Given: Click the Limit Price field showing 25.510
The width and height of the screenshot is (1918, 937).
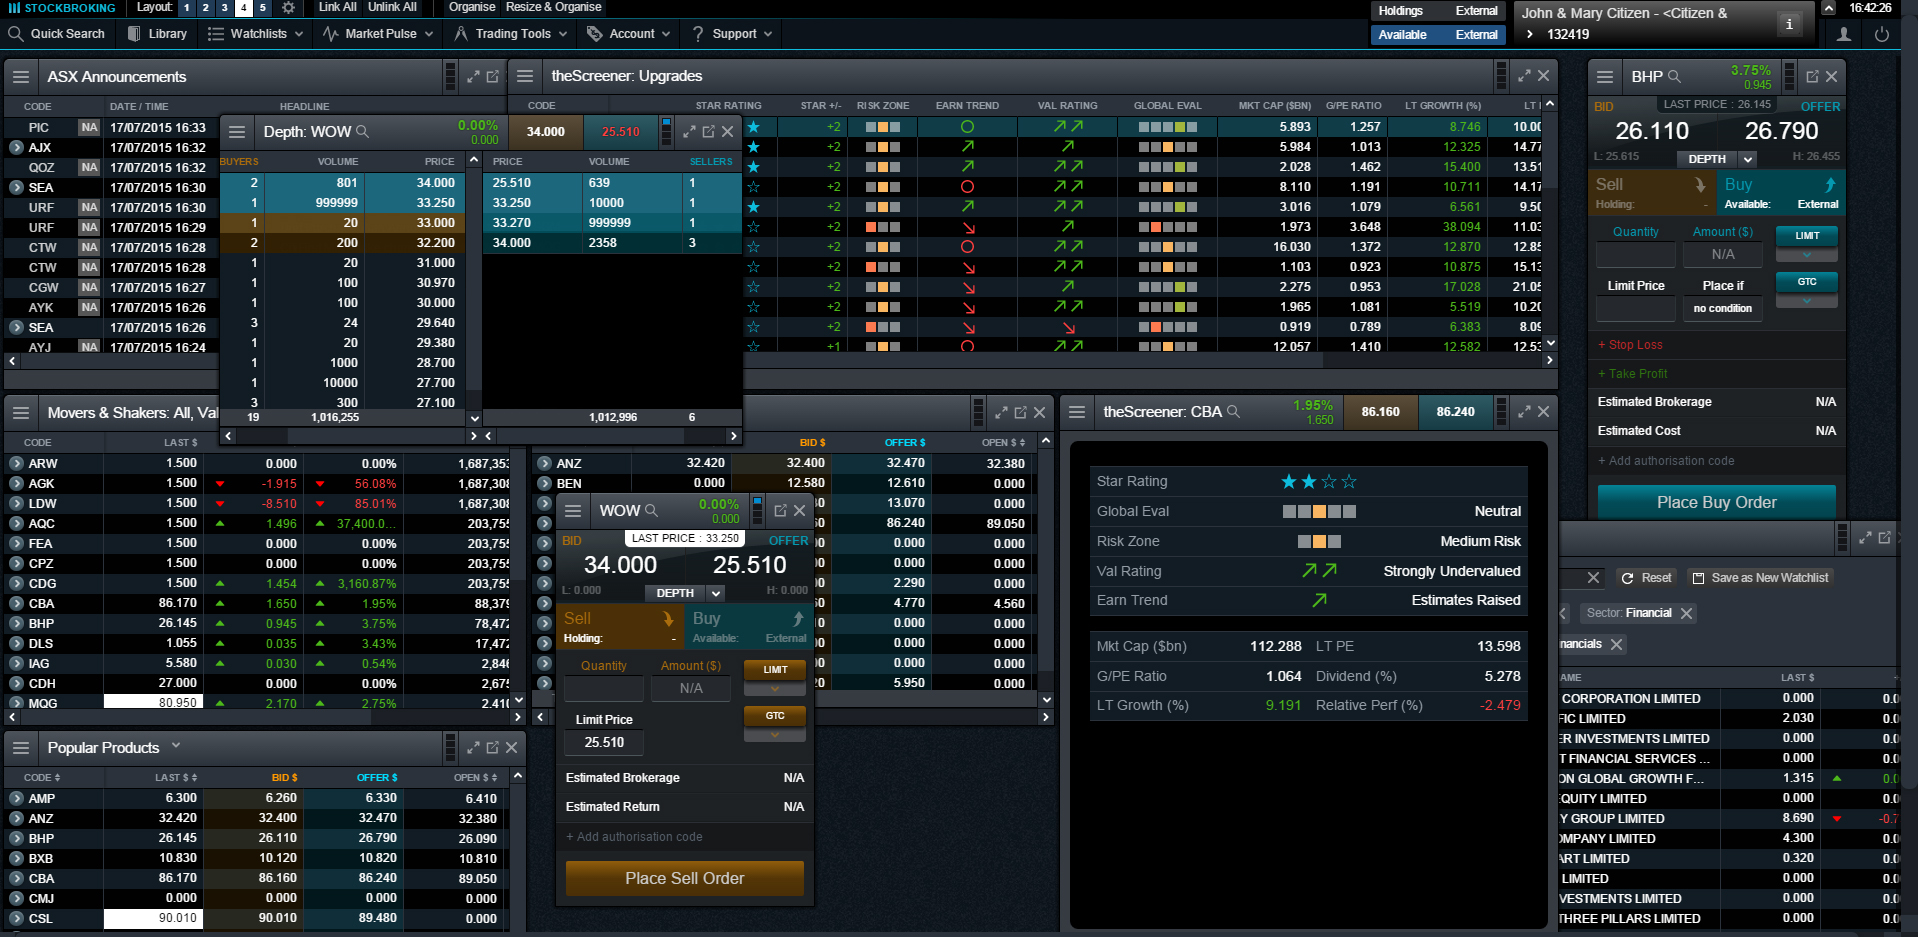Looking at the screenshot, I should coord(604,743).
